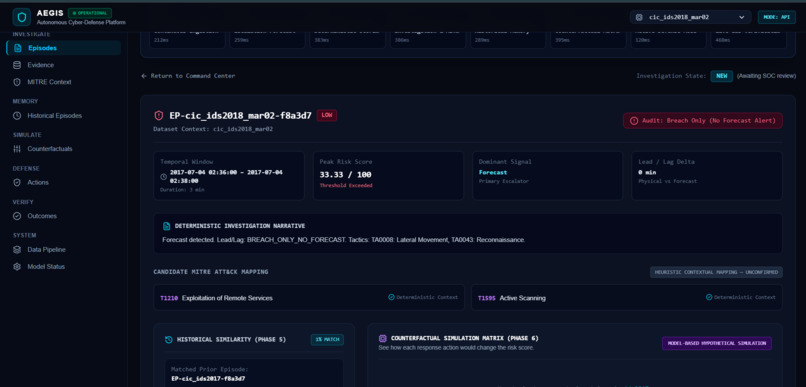
Task: Click the Peak Risk Score card
Action: [x=388, y=175]
